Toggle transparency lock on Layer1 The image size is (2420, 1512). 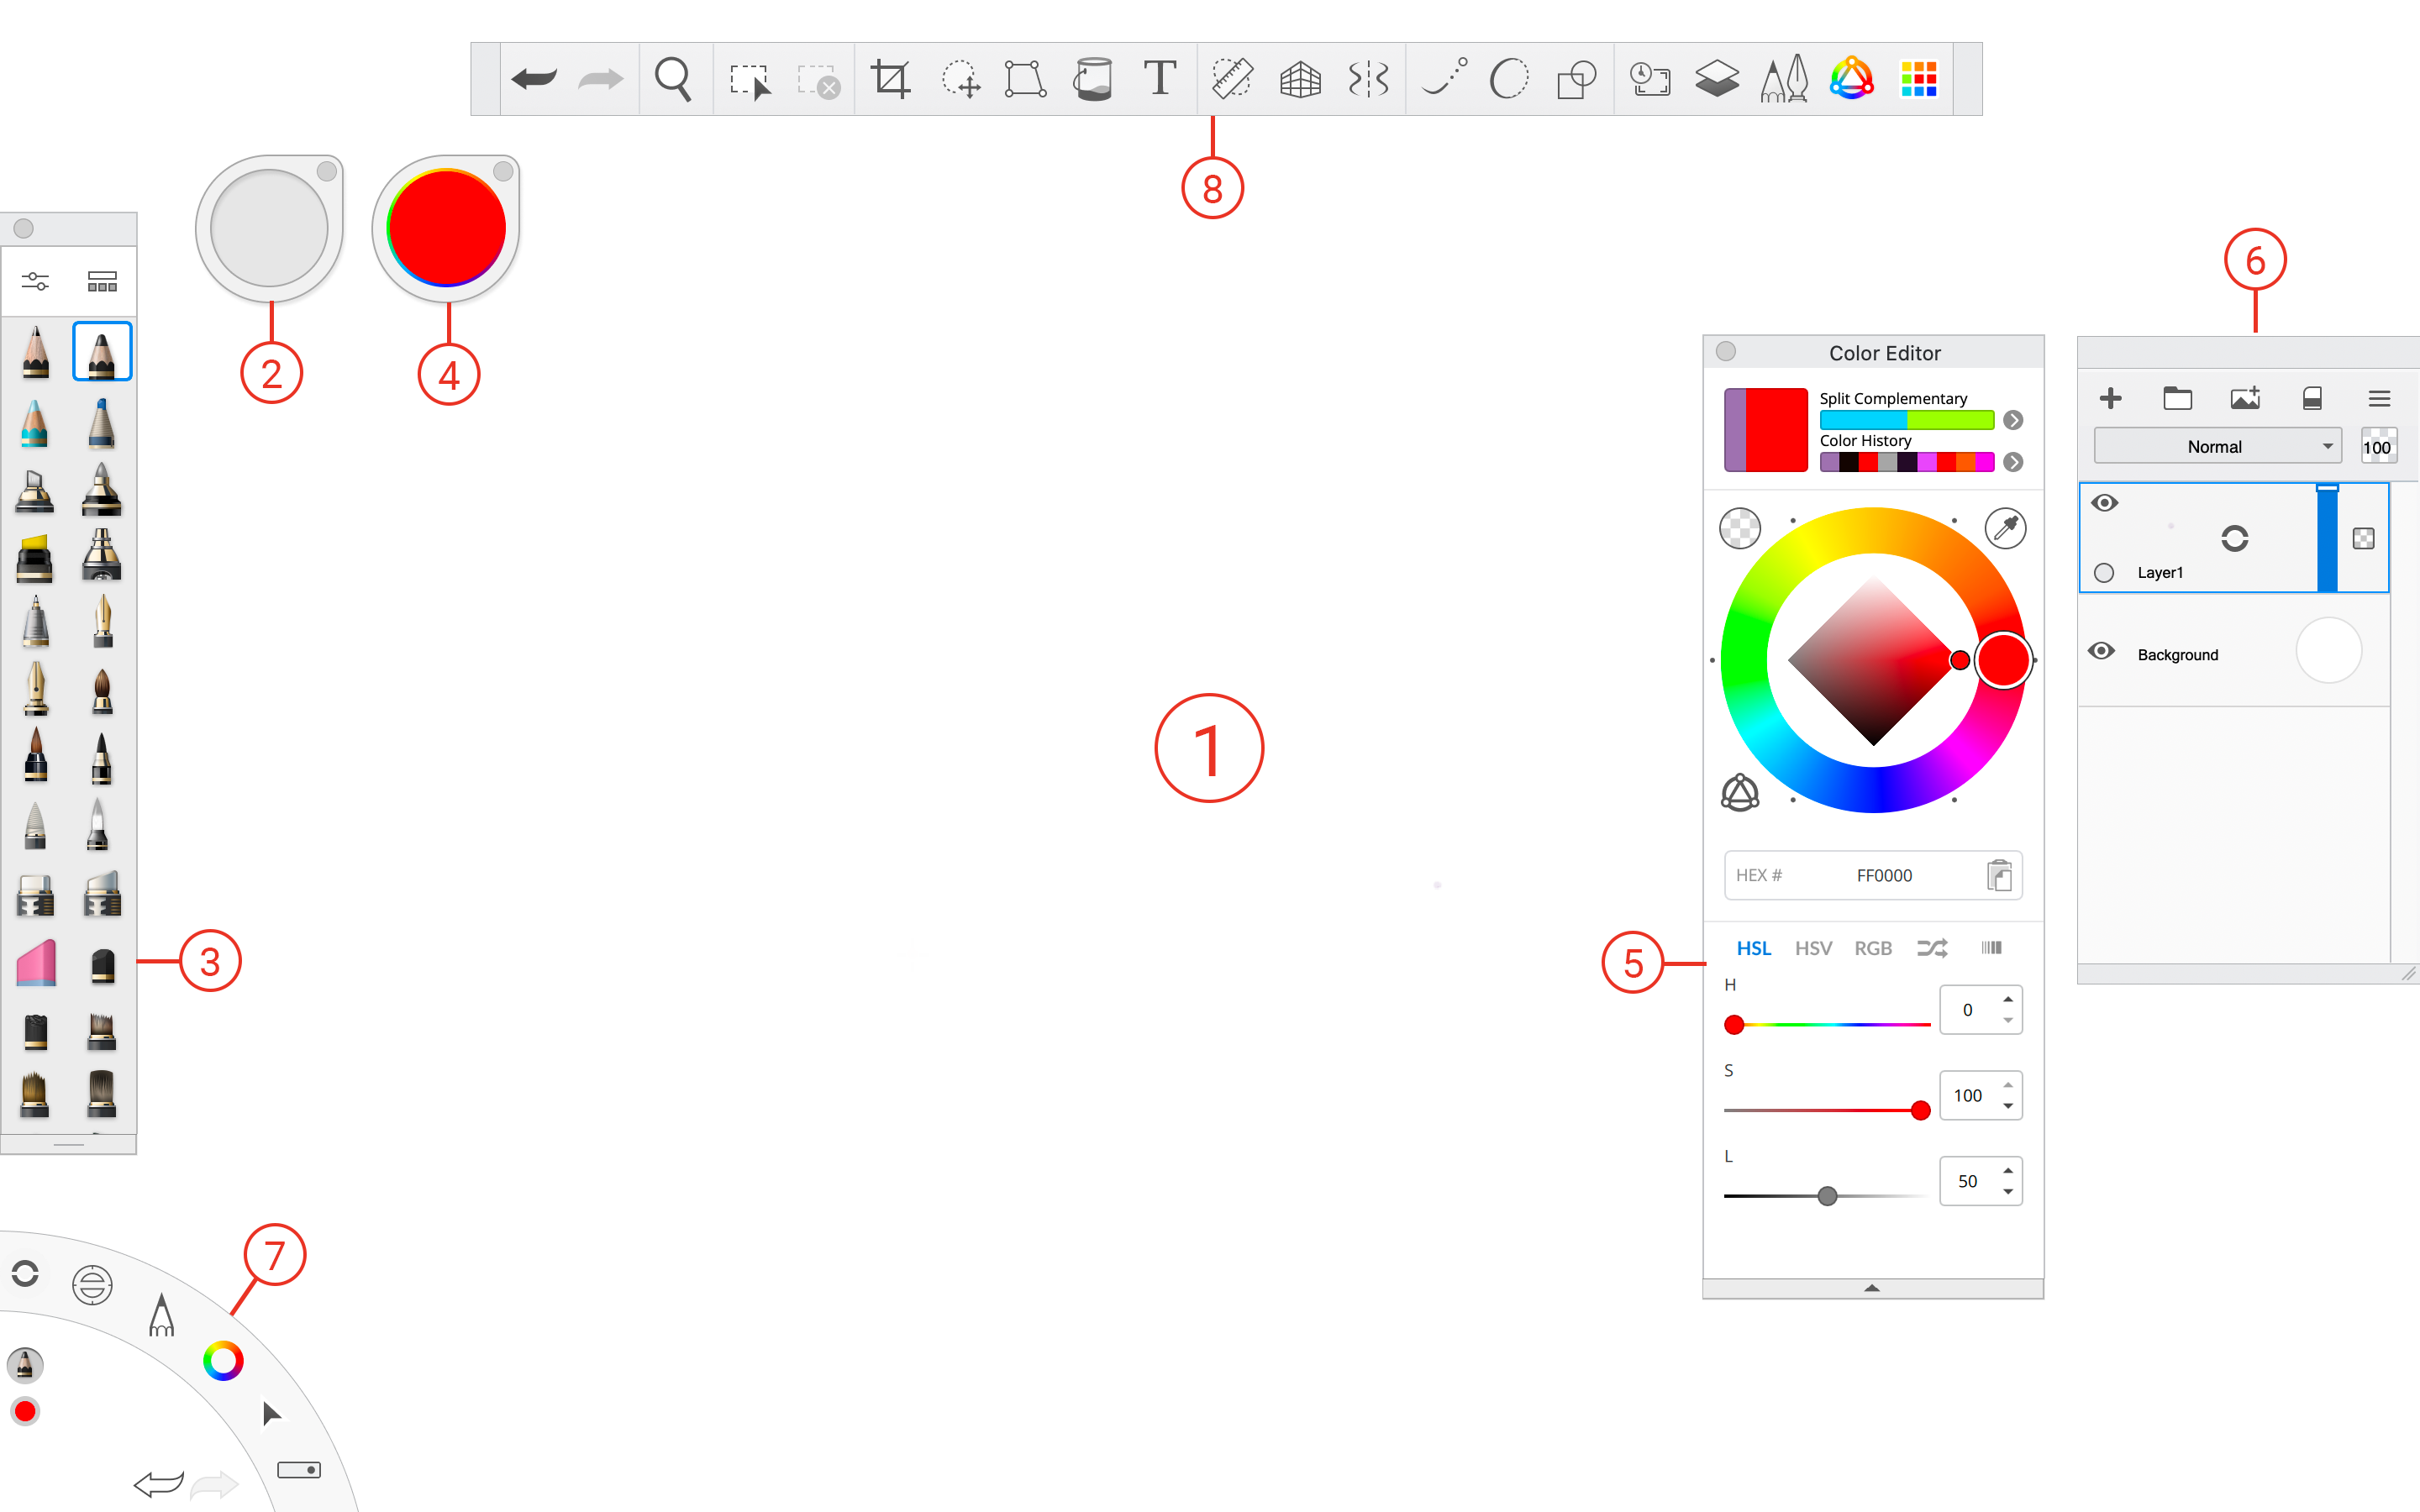[2363, 538]
